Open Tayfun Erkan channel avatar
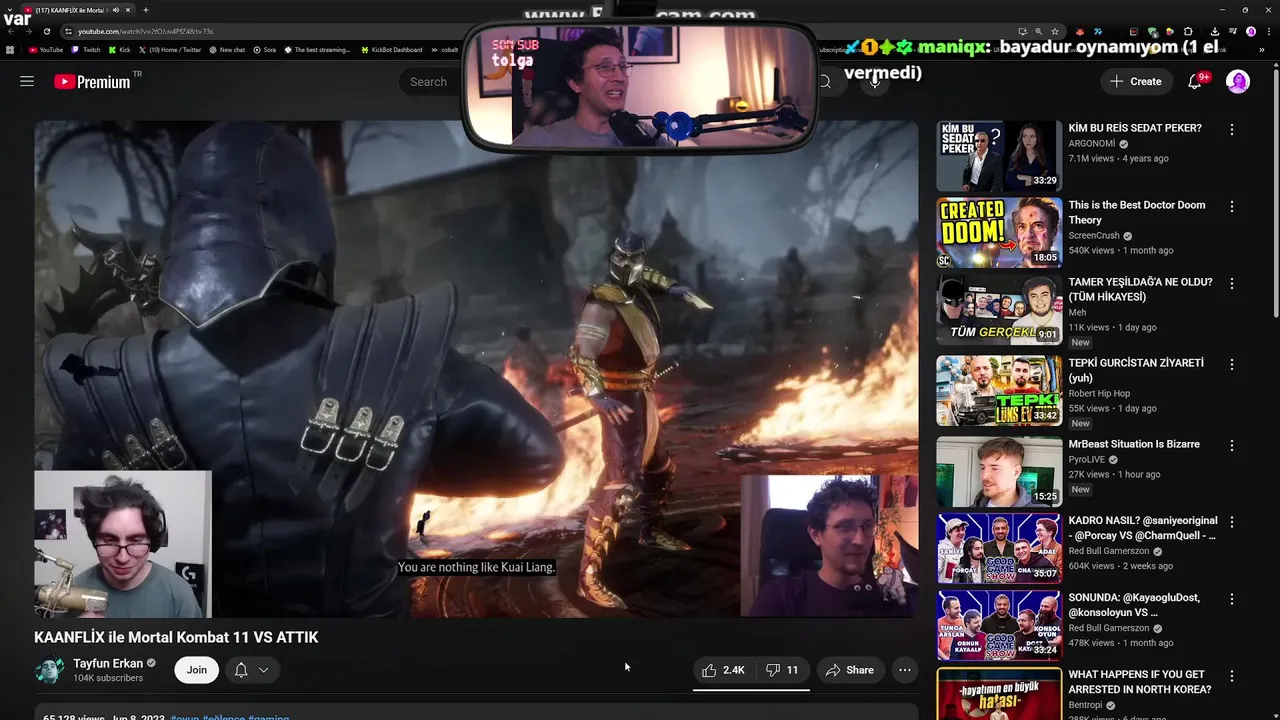1280x720 pixels. [x=49, y=670]
